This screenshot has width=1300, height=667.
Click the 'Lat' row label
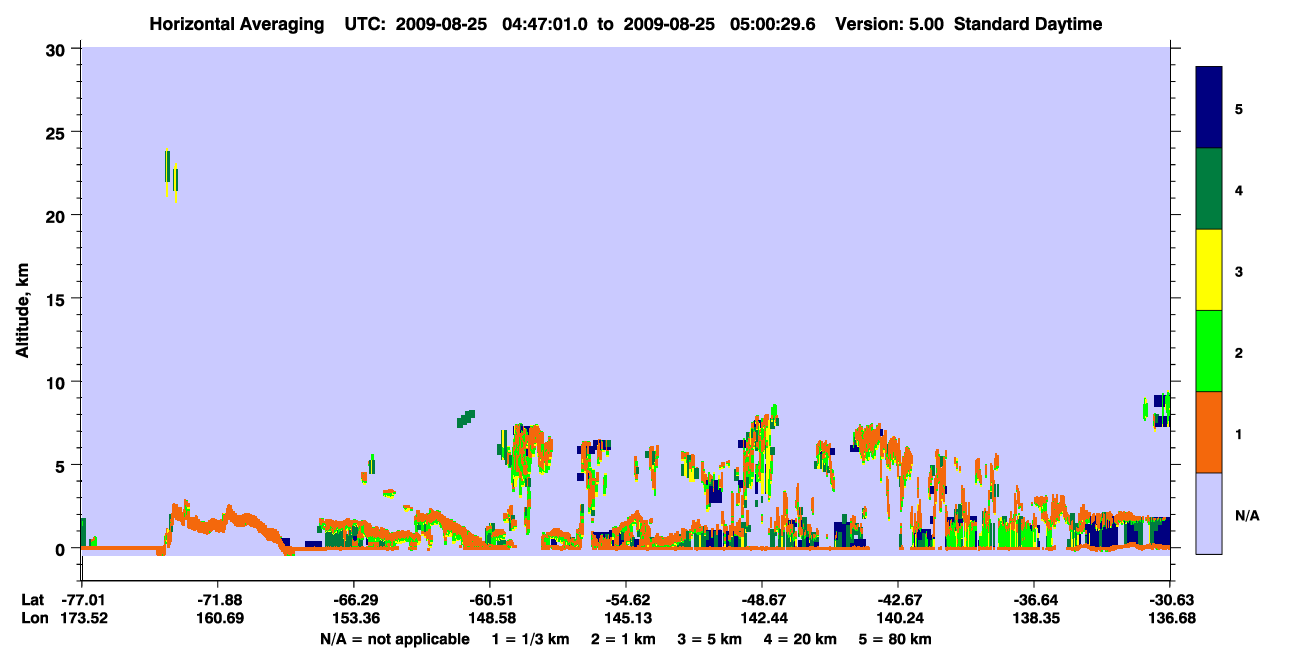(32, 600)
